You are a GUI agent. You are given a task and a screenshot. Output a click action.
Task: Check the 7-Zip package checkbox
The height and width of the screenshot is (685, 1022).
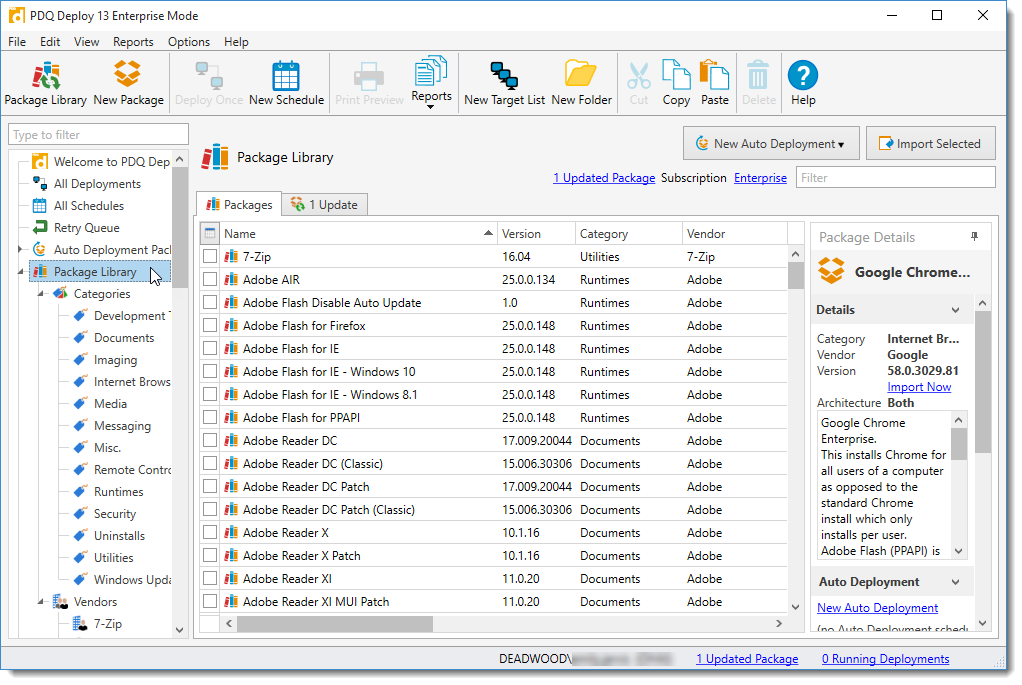(210, 257)
